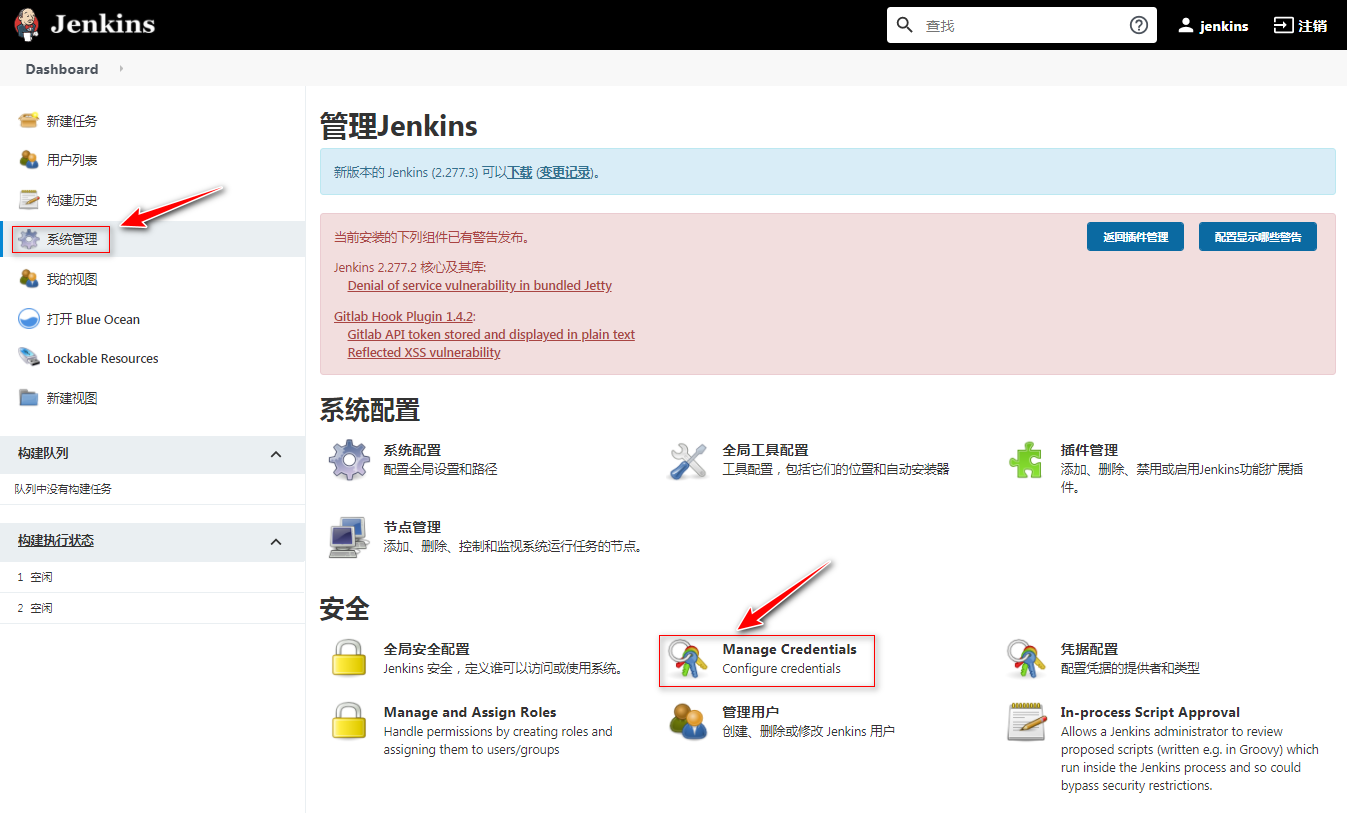Open 新建任务 to create a new job
The height and width of the screenshot is (813, 1347).
pyautogui.click(x=71, y=120)
